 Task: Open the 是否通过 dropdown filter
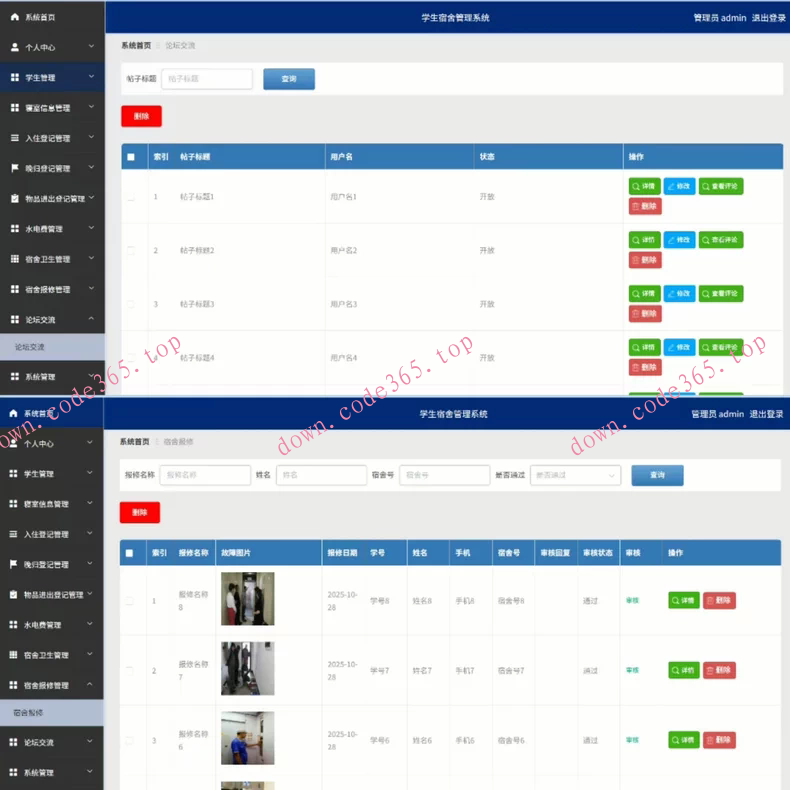(x=575, y=475)
